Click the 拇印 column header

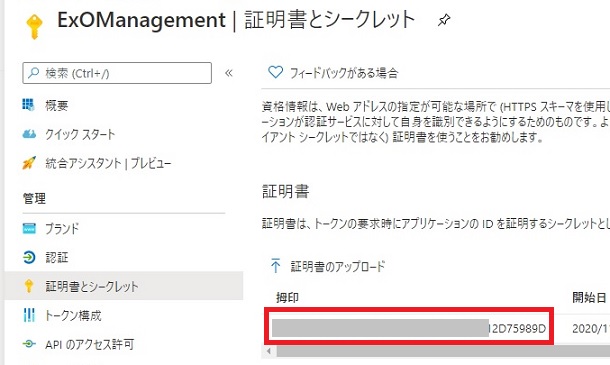[287, 298]
